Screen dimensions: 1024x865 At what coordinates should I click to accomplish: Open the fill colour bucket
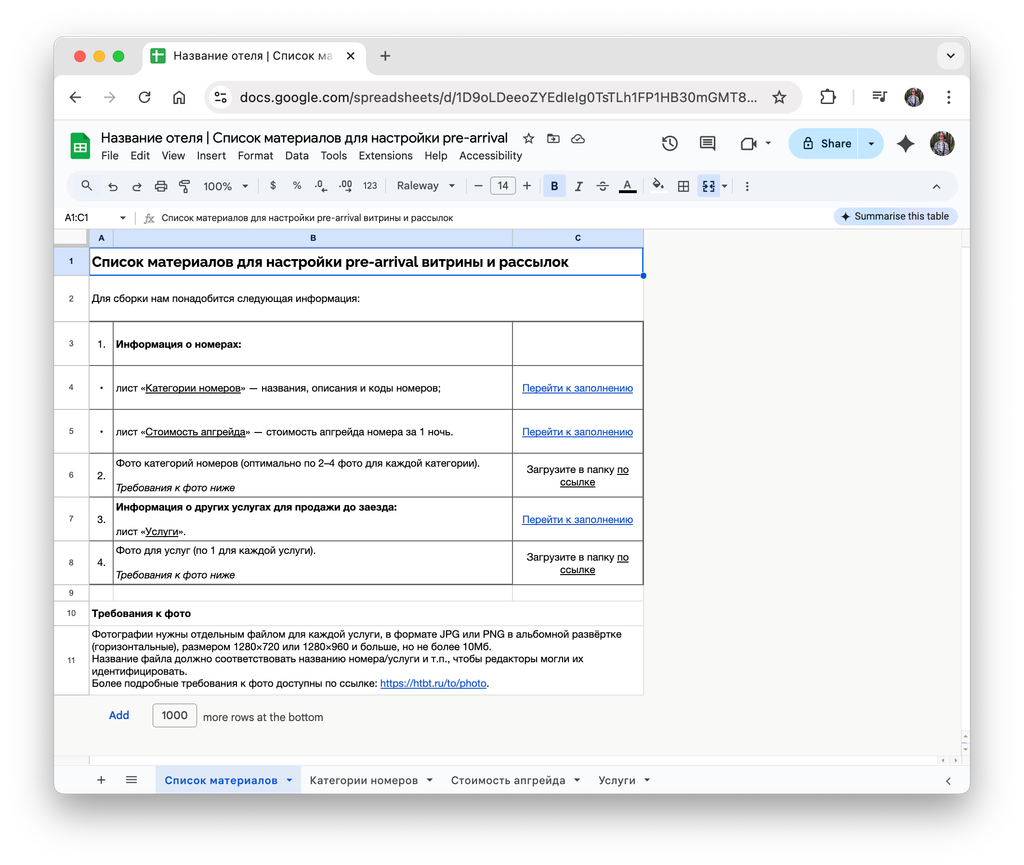point(658,186)
